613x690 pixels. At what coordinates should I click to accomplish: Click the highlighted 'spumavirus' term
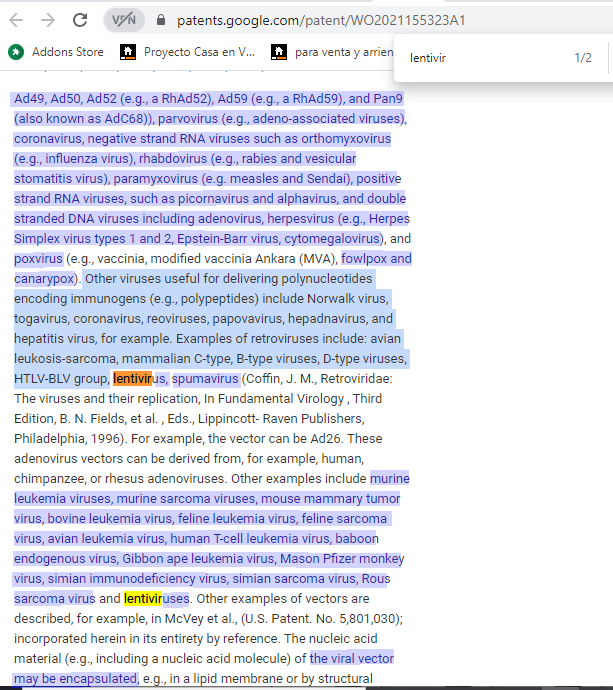(x=205, y=379)
